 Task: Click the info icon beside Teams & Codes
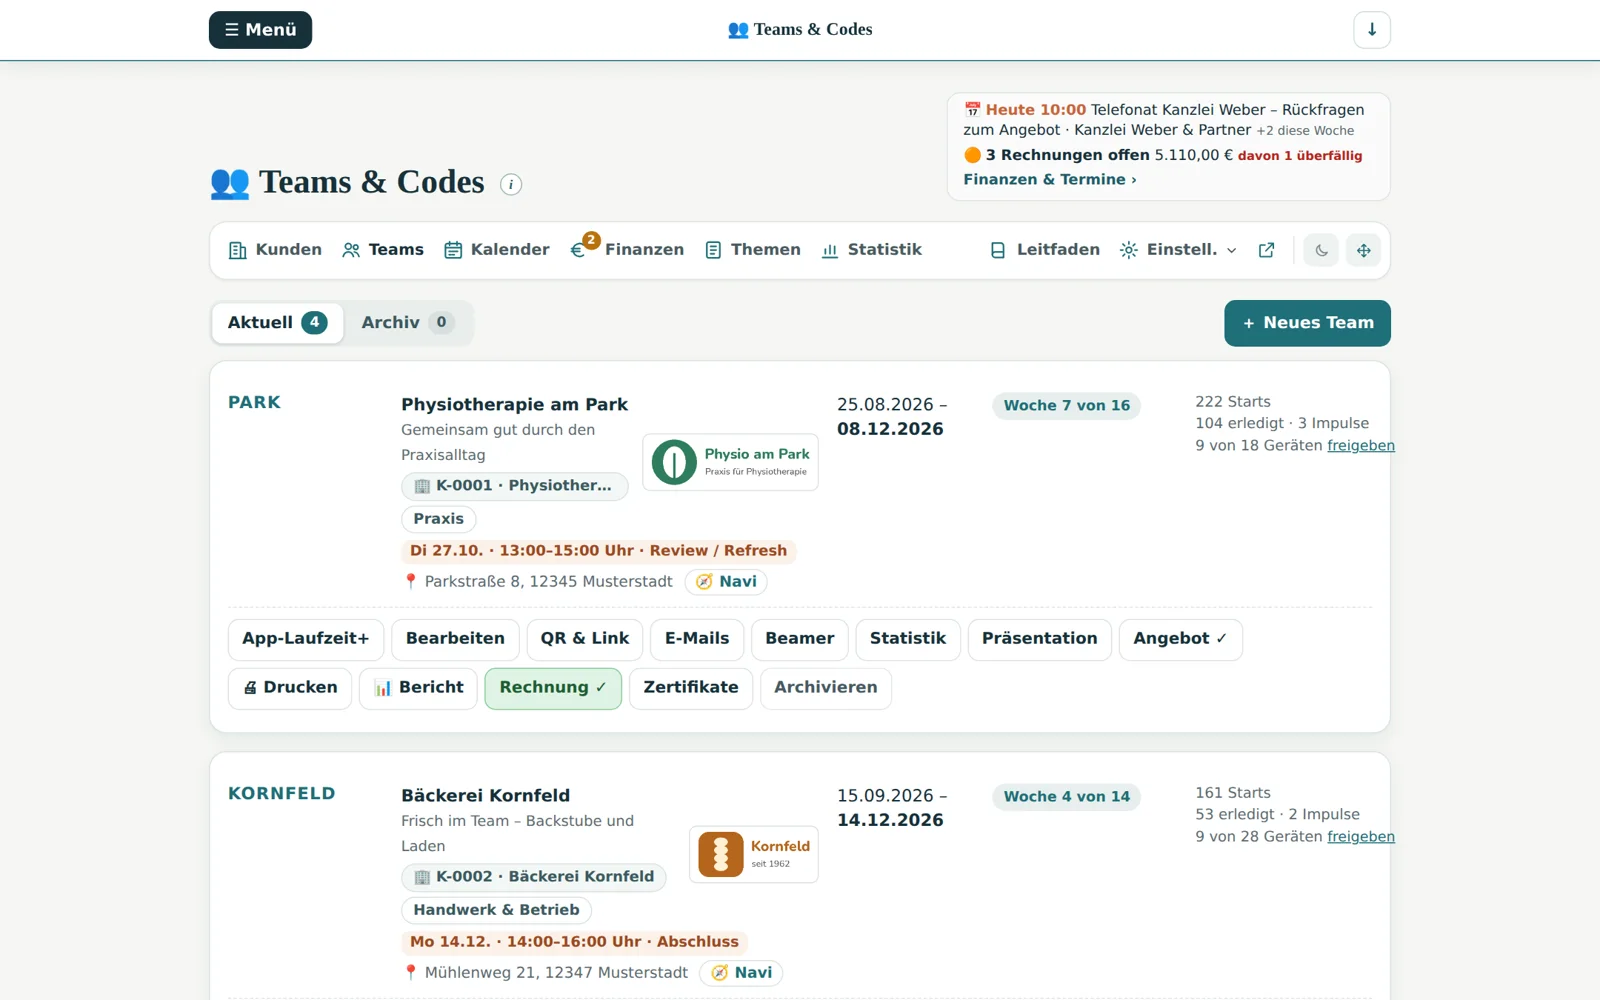click(511, 184)
